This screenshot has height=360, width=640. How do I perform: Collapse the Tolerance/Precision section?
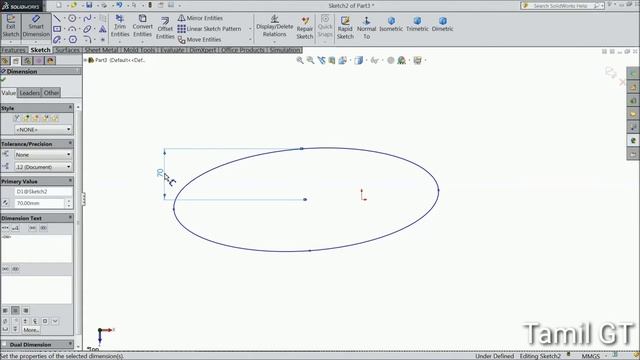(70, 144)
